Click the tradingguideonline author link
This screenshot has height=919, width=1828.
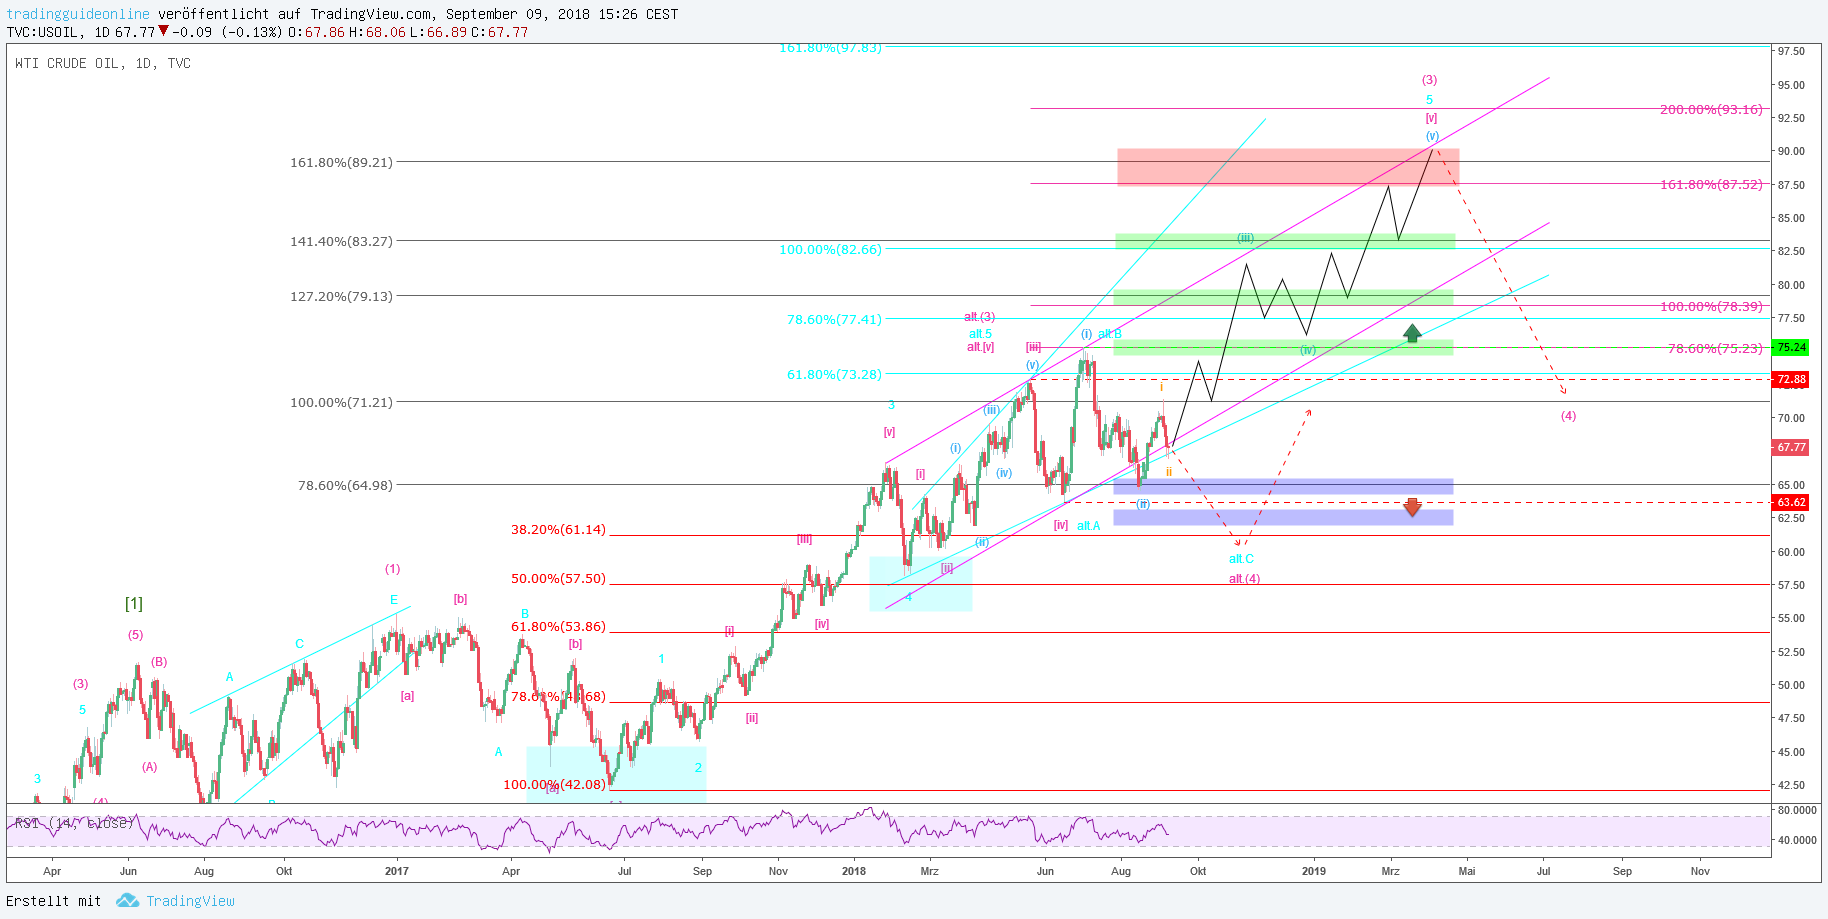[x=78, y=14]
